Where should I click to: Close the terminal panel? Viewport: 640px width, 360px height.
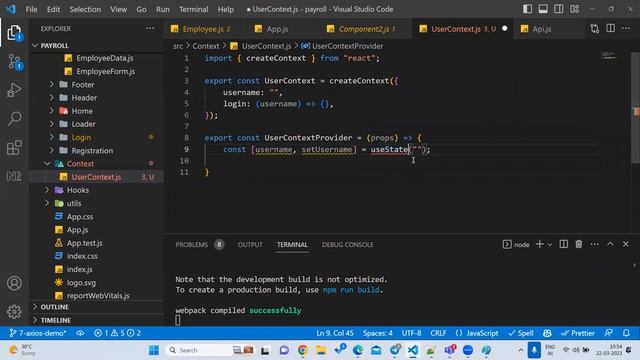point(626,244)
